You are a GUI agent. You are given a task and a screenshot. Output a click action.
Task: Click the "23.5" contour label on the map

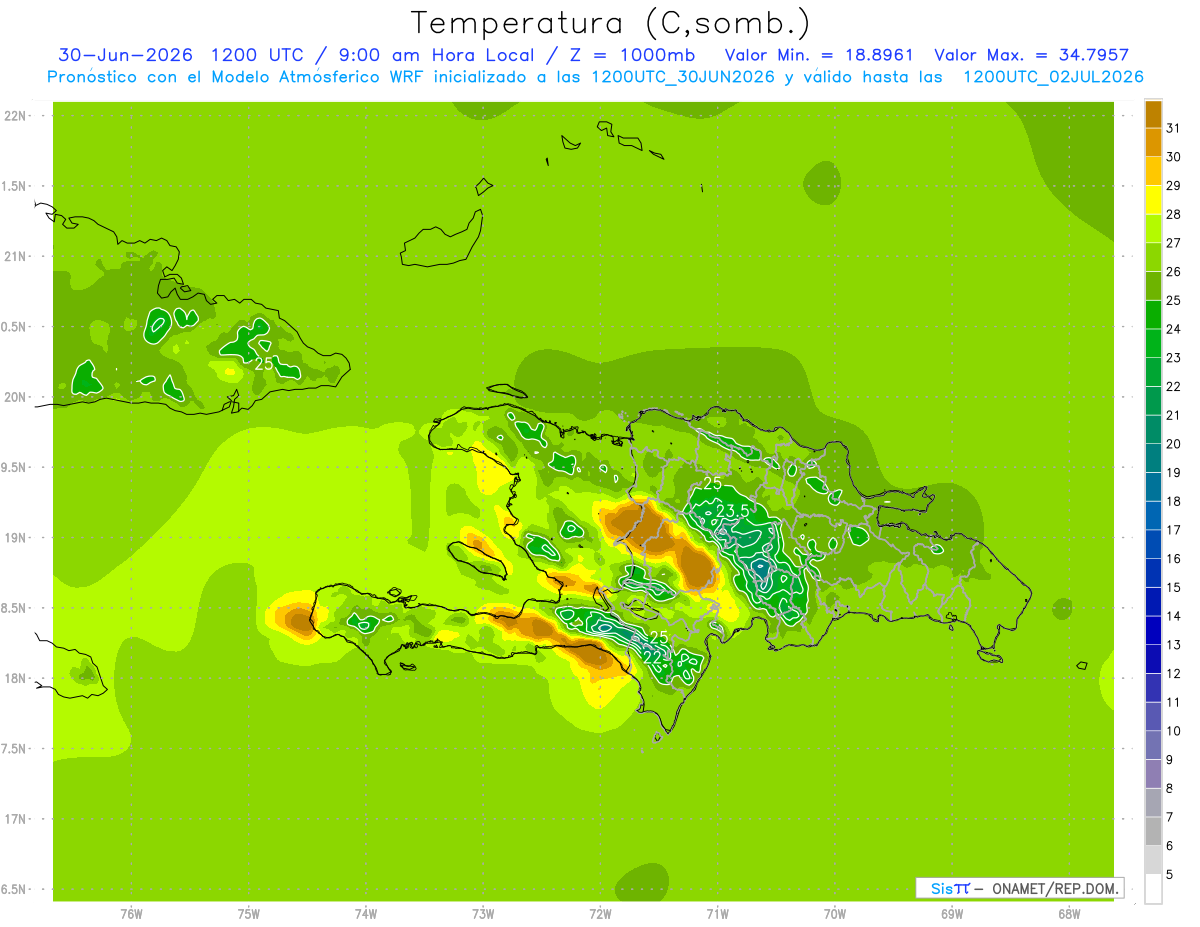pos(733,511)
